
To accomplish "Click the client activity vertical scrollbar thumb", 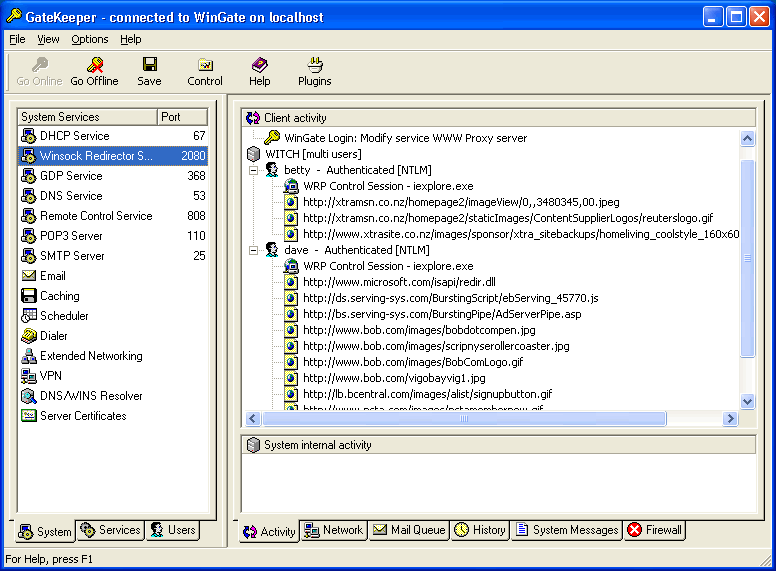I will [747, 257].
